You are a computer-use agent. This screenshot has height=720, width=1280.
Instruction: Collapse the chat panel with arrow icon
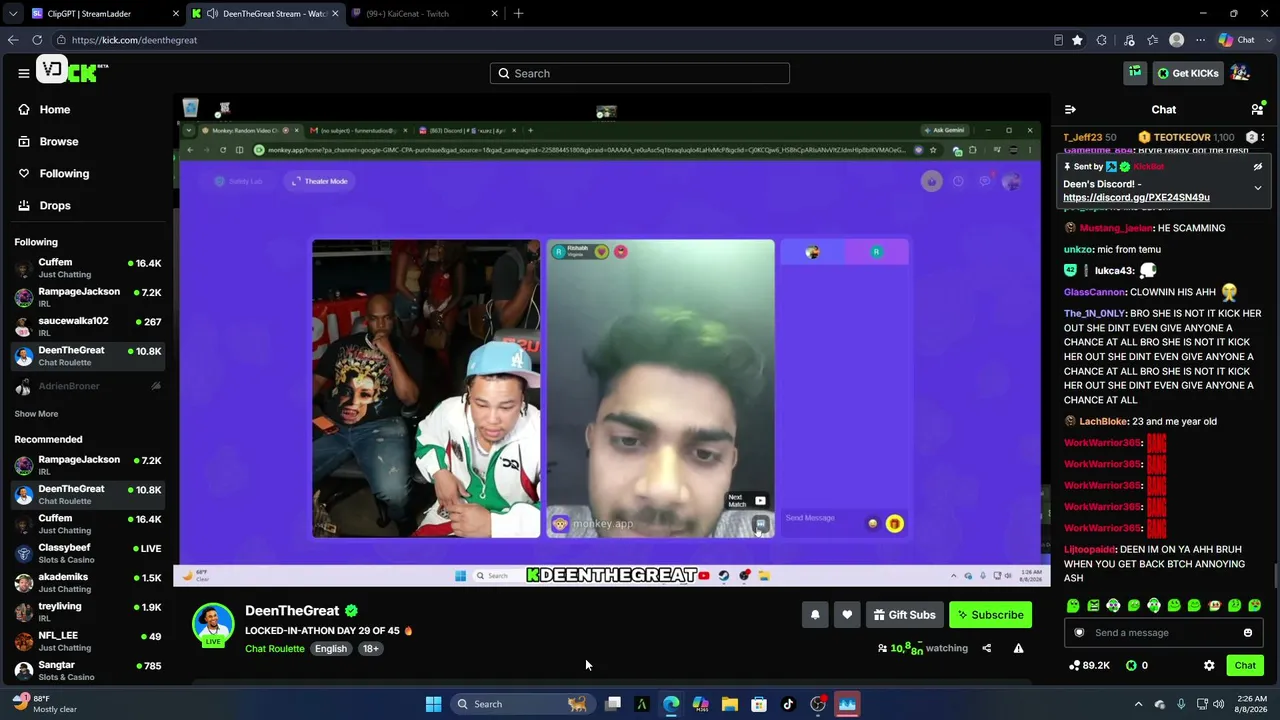[1070, 109]
